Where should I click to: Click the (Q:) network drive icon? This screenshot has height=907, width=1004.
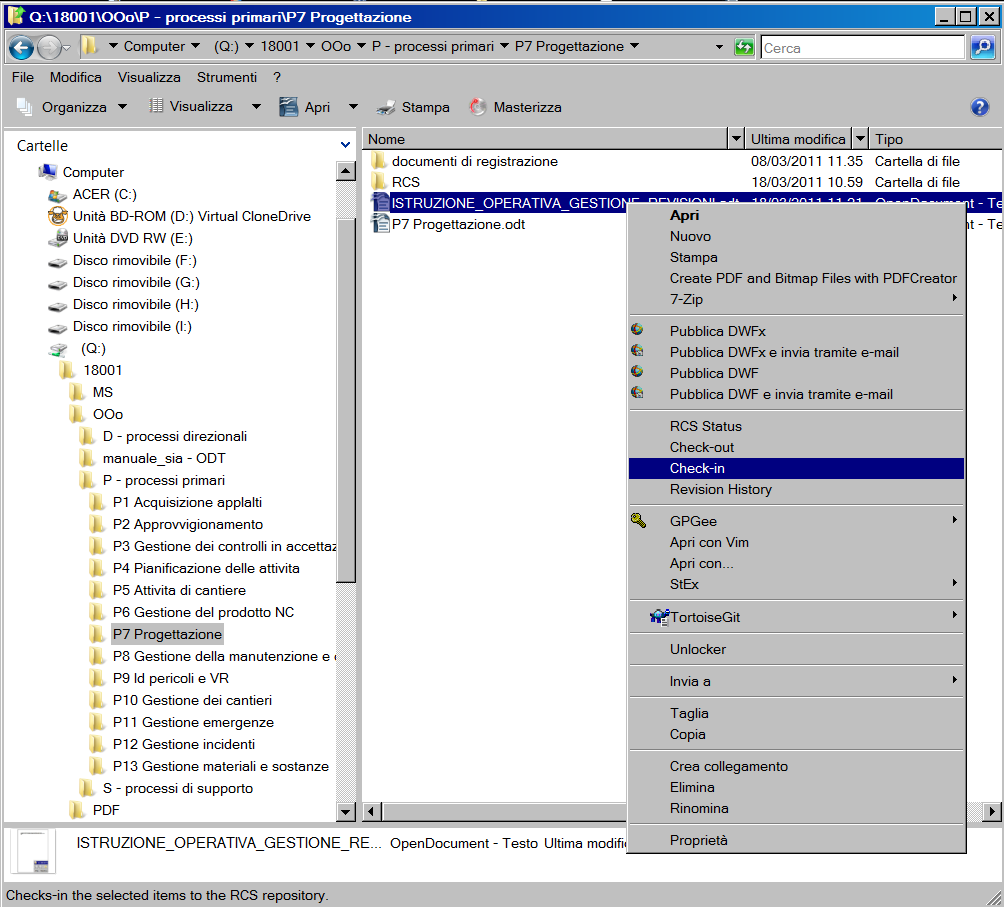click(58, 349)
